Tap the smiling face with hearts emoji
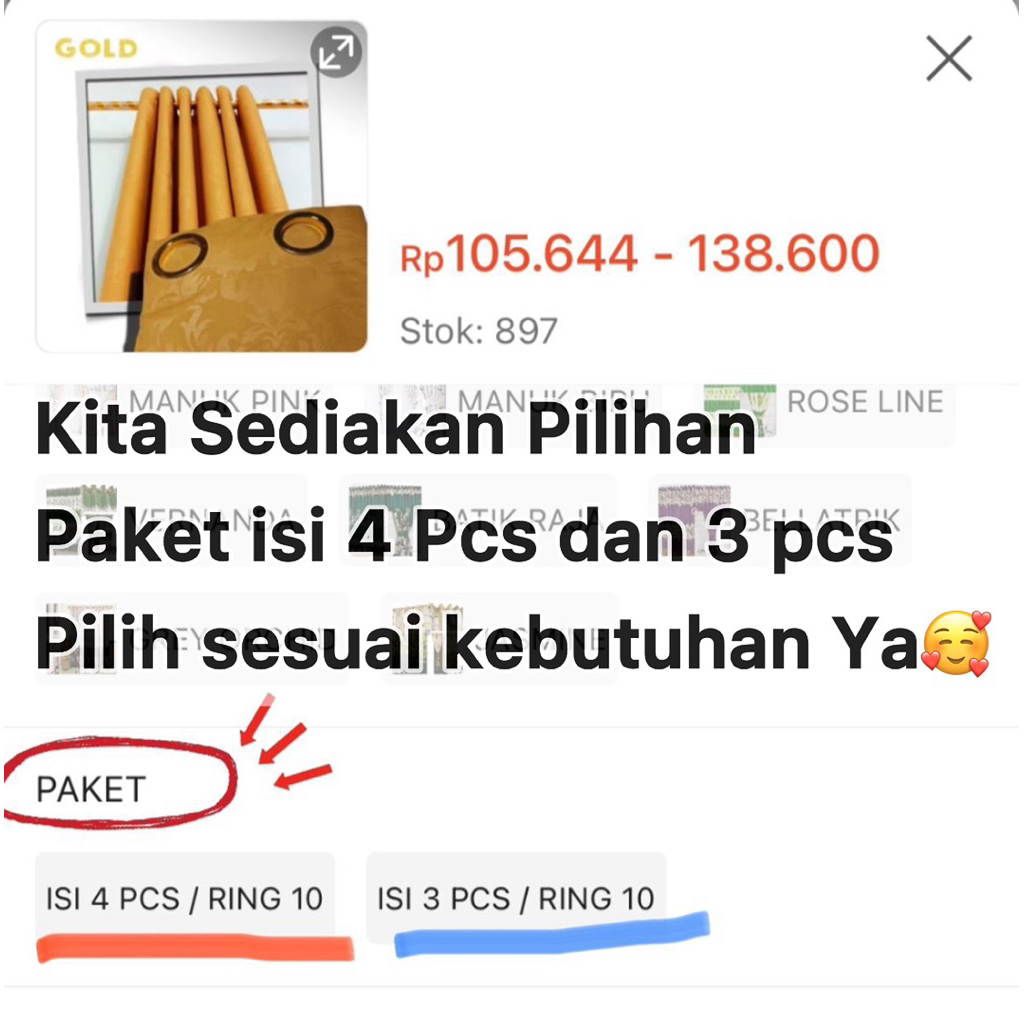The image size is (1024, 1024). point(955,643)
